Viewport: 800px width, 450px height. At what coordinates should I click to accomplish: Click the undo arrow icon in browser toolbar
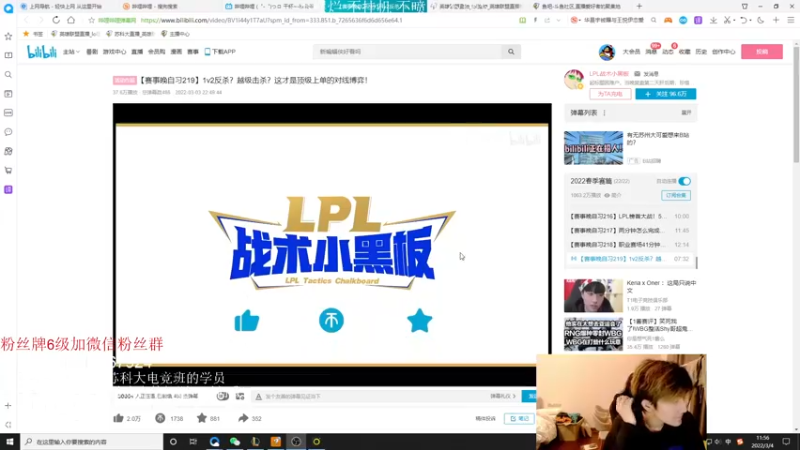[x=744, y=20]
